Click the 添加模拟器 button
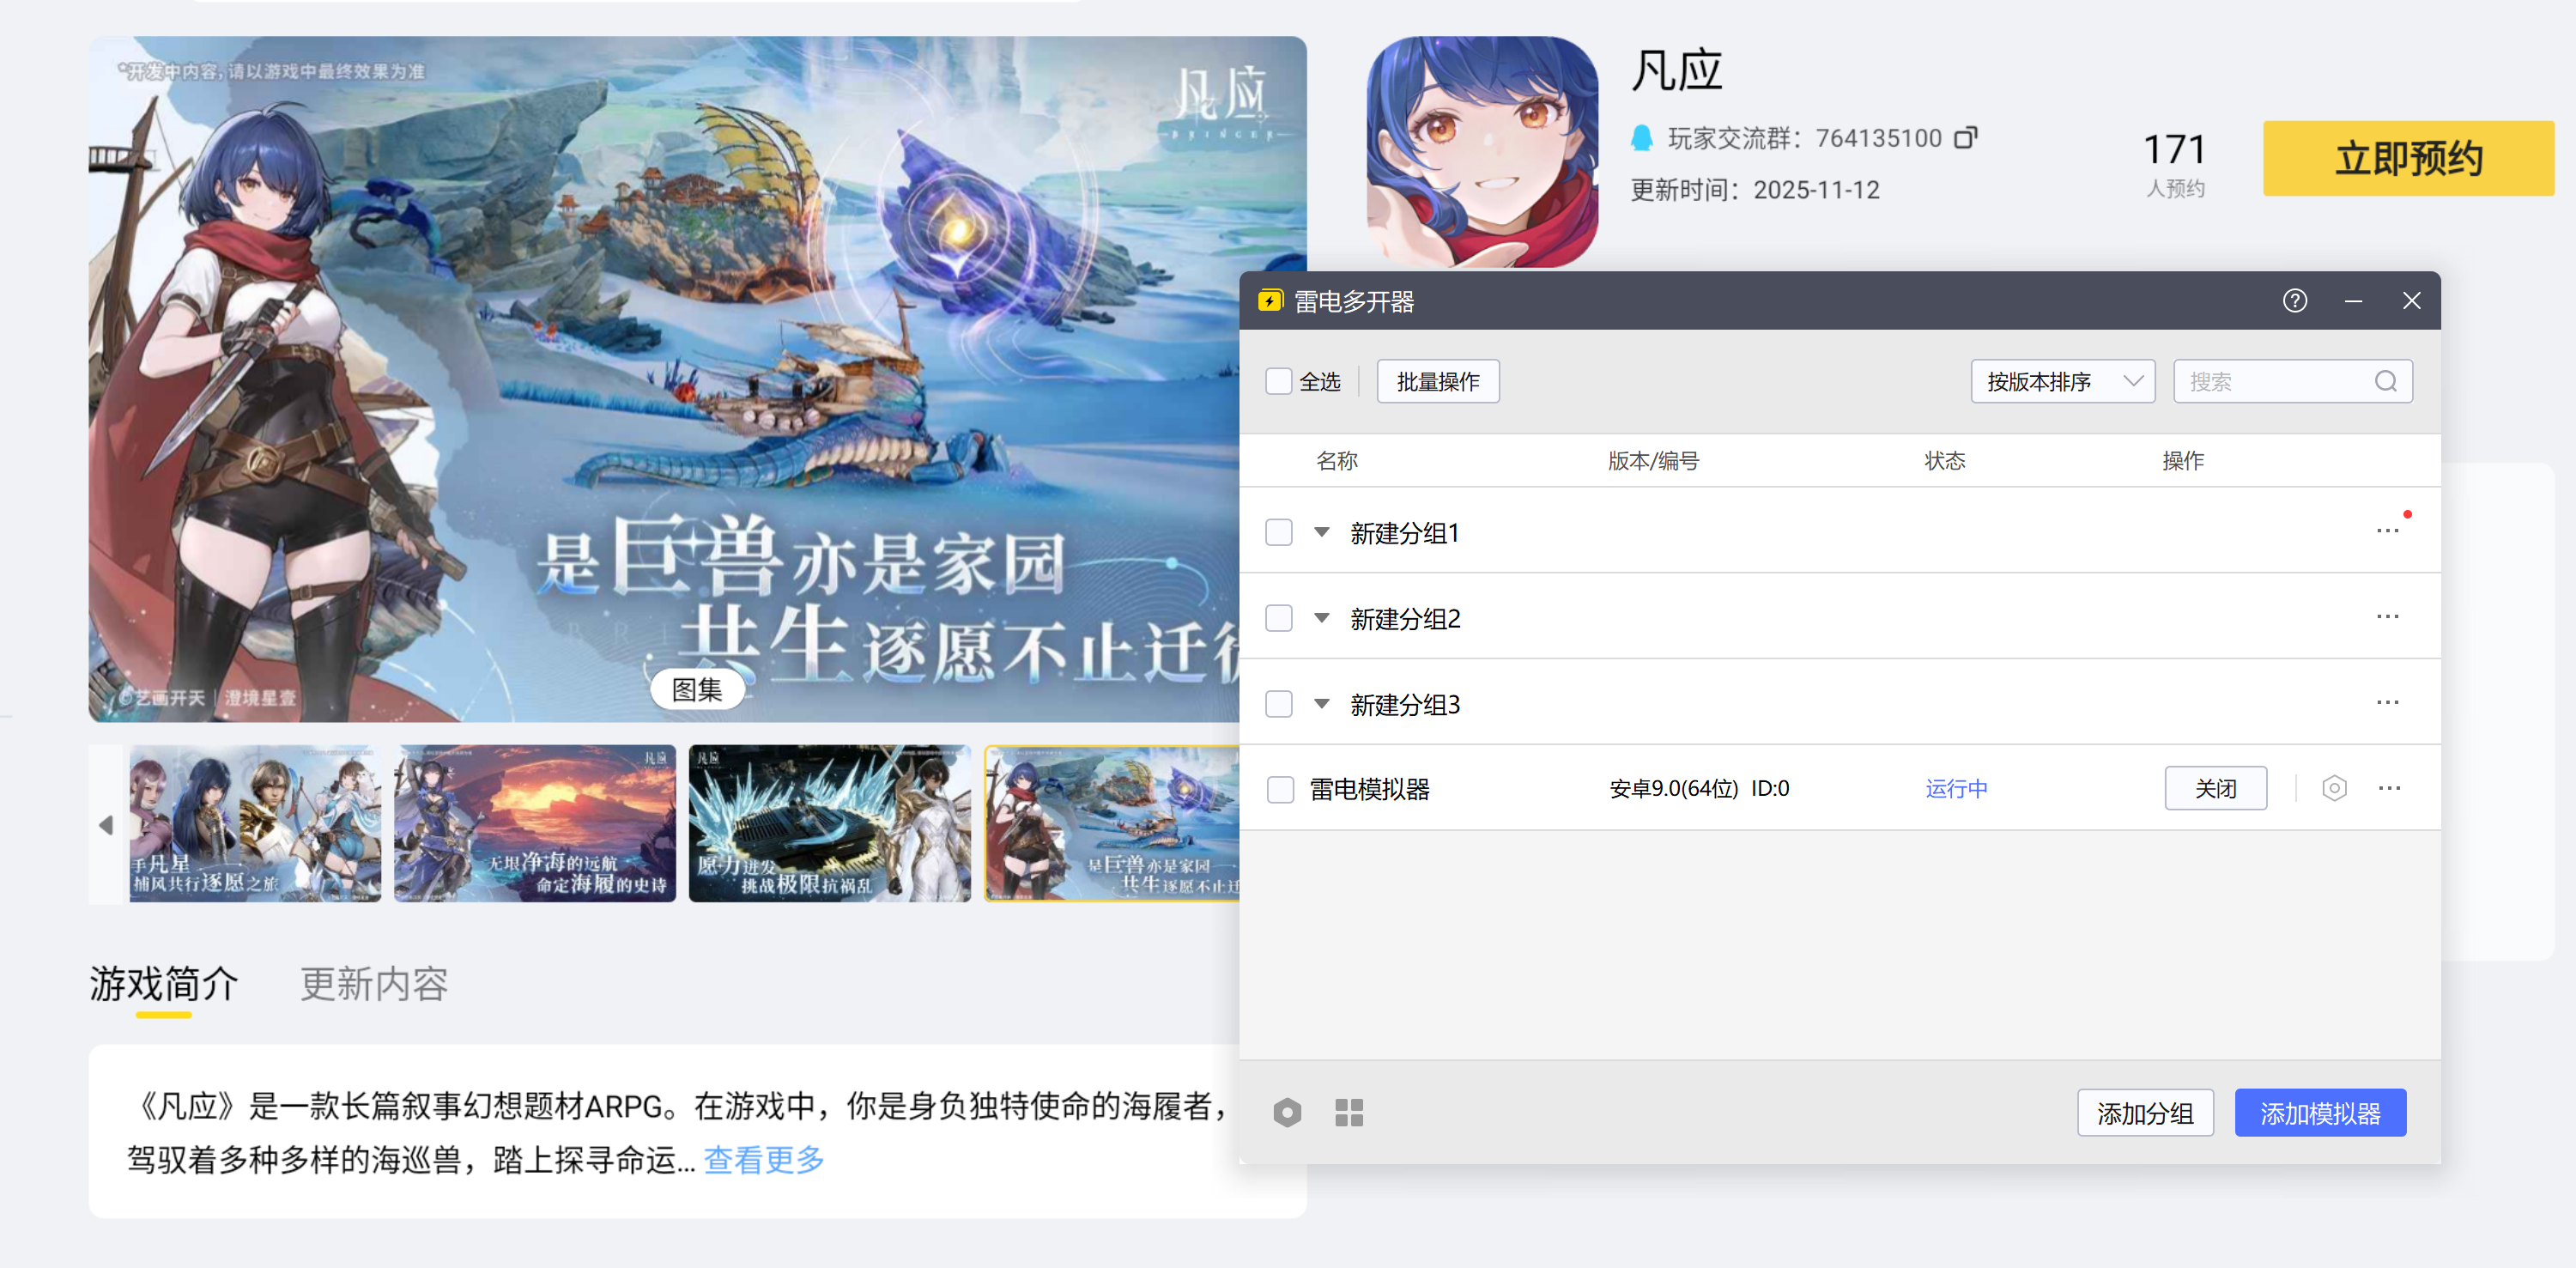Screen dimensions: 2576x1268 tap(2319, 1113)
